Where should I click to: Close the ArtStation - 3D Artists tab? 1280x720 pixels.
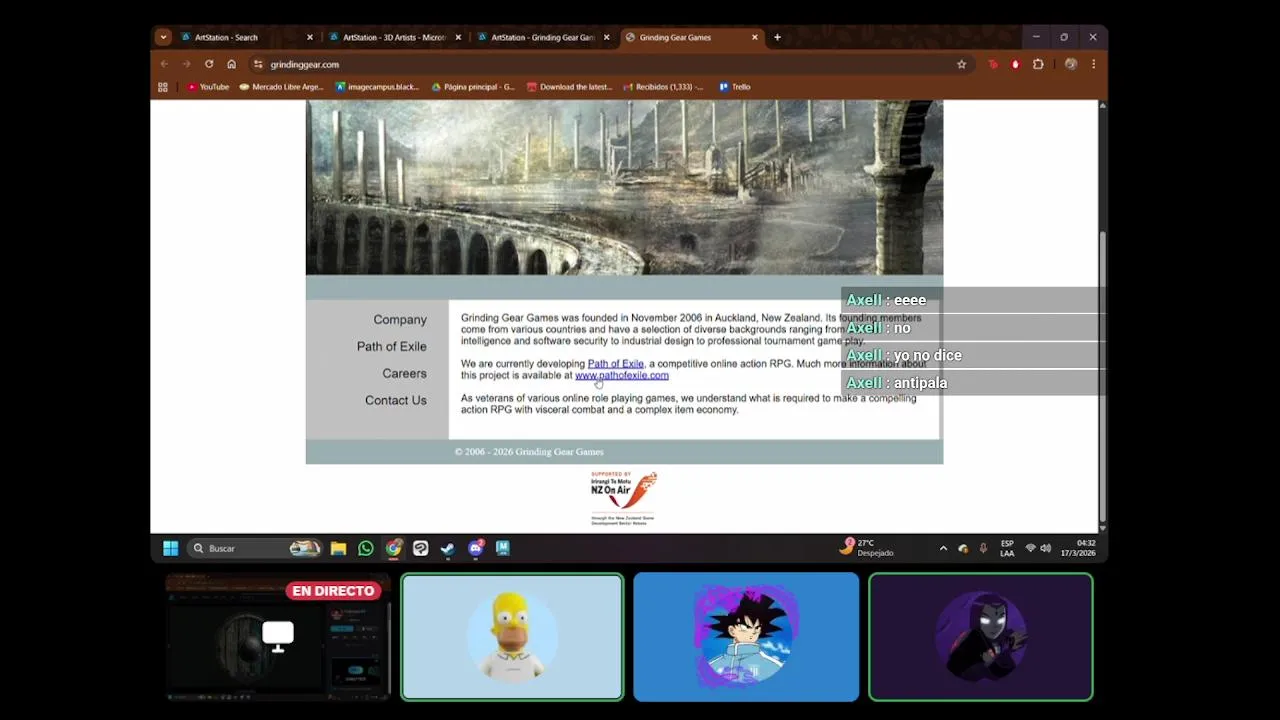458,37
